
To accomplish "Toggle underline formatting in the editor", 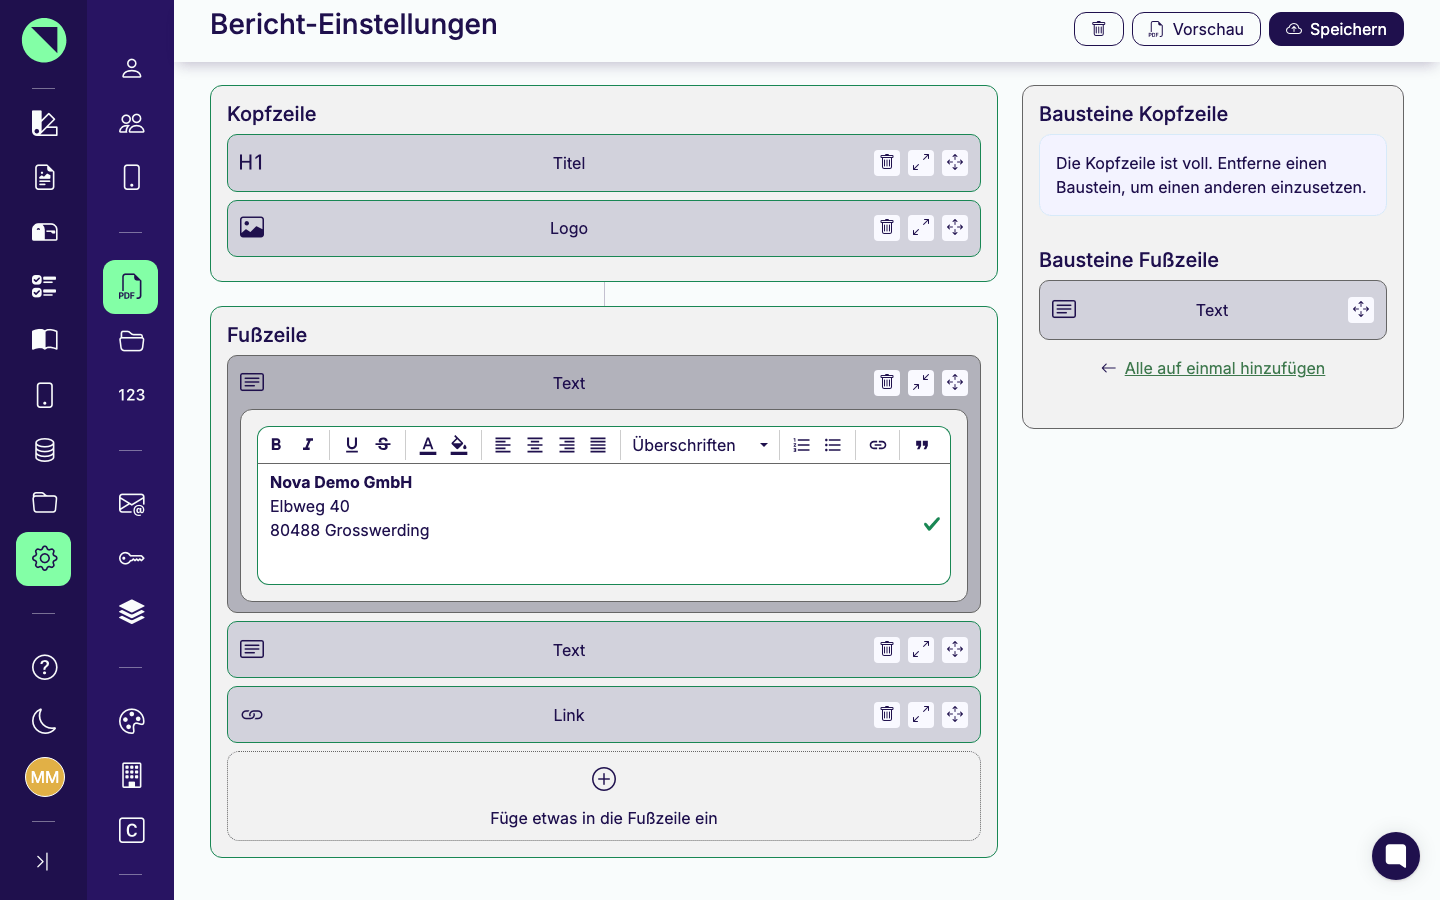I will pyautogui.click(x=352, y=445).
